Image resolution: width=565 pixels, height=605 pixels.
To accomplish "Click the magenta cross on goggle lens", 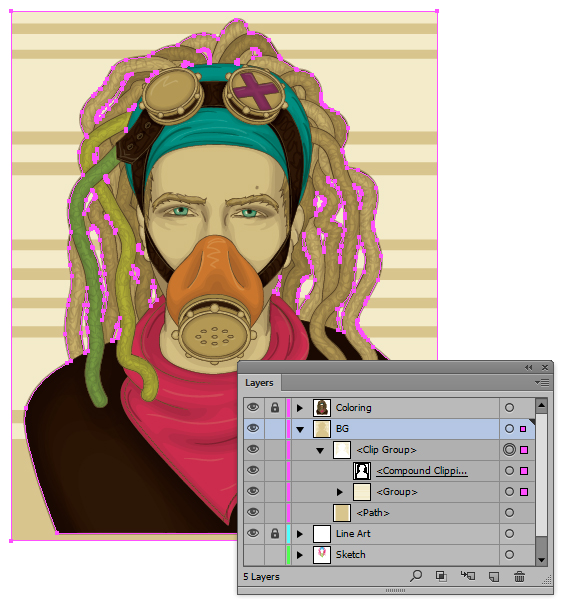I will pyautogui.click(x=255, y=90).
